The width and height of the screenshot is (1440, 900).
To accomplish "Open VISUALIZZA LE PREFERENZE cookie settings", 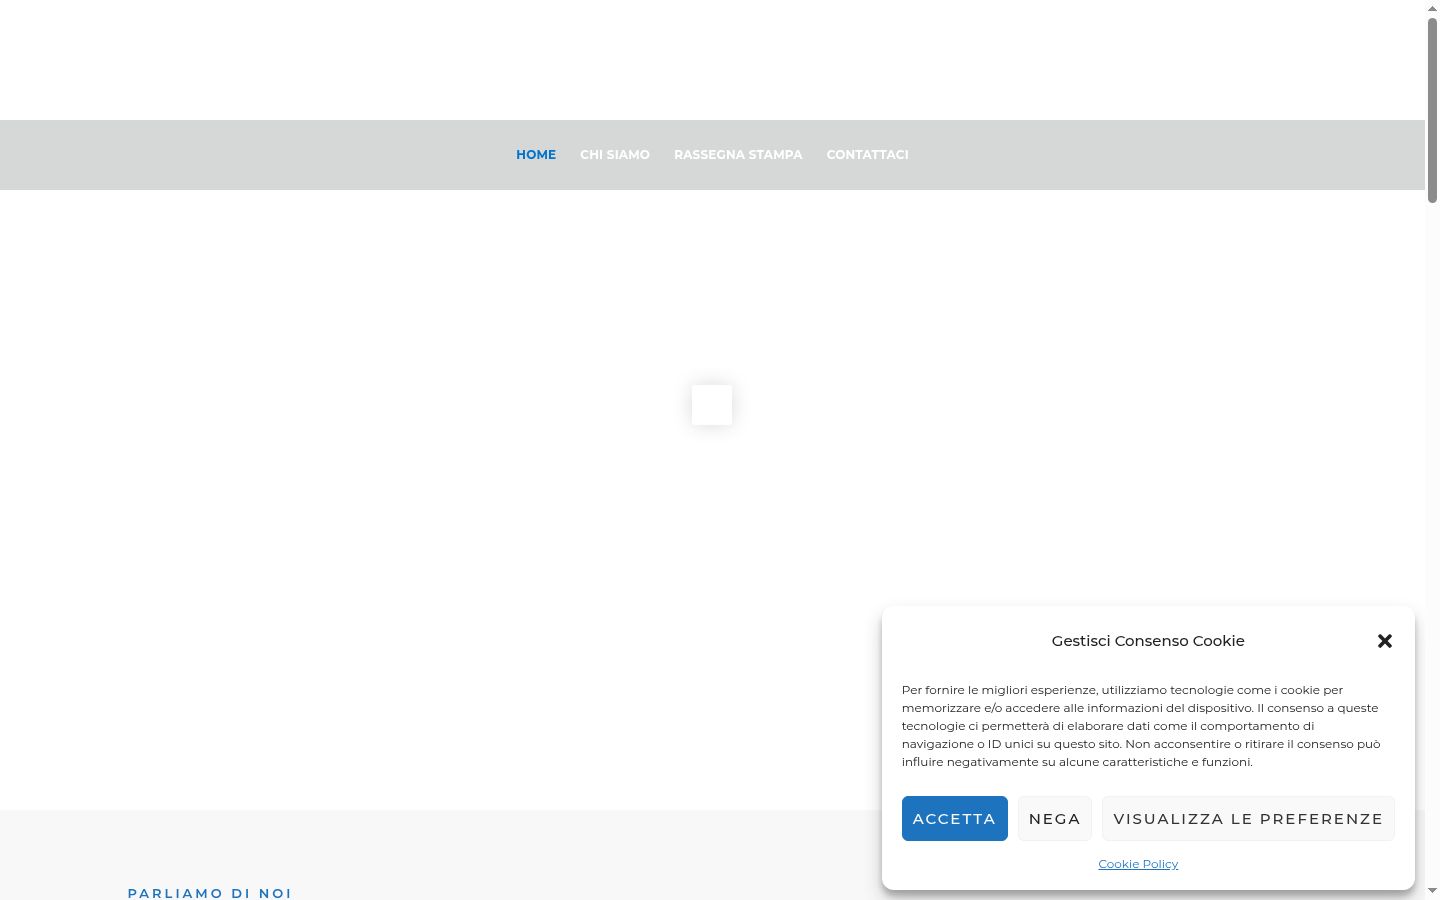I will [1248, 818].
